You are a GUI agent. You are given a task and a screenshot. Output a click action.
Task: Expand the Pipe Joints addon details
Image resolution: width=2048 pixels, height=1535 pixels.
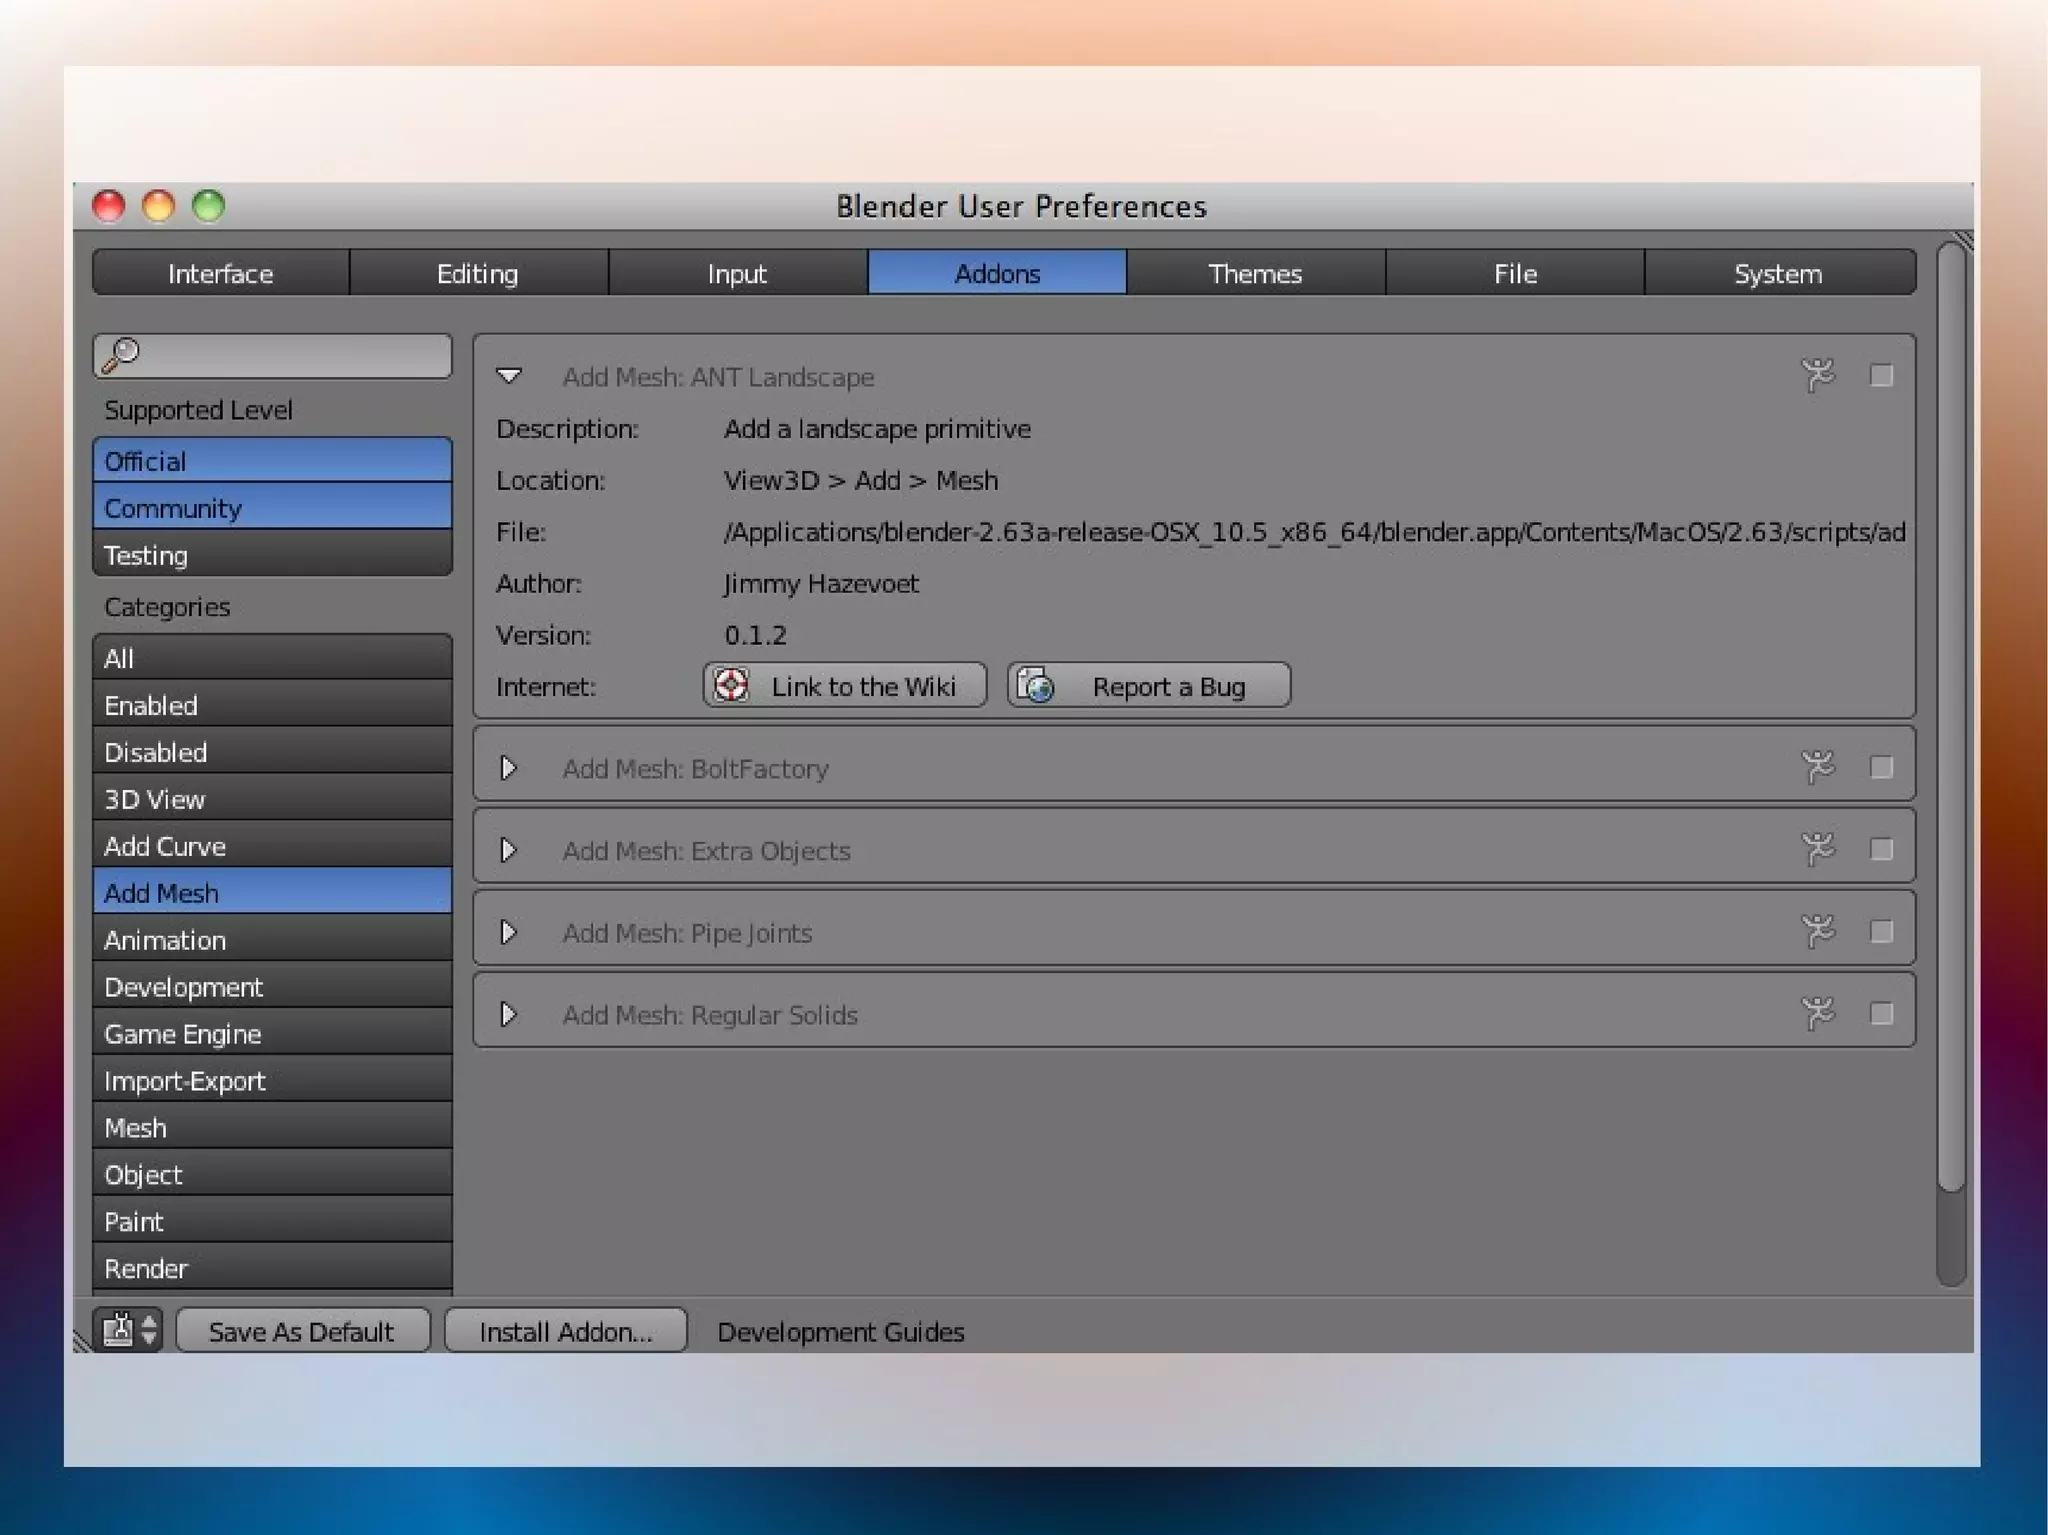click(x=509, y=932)
